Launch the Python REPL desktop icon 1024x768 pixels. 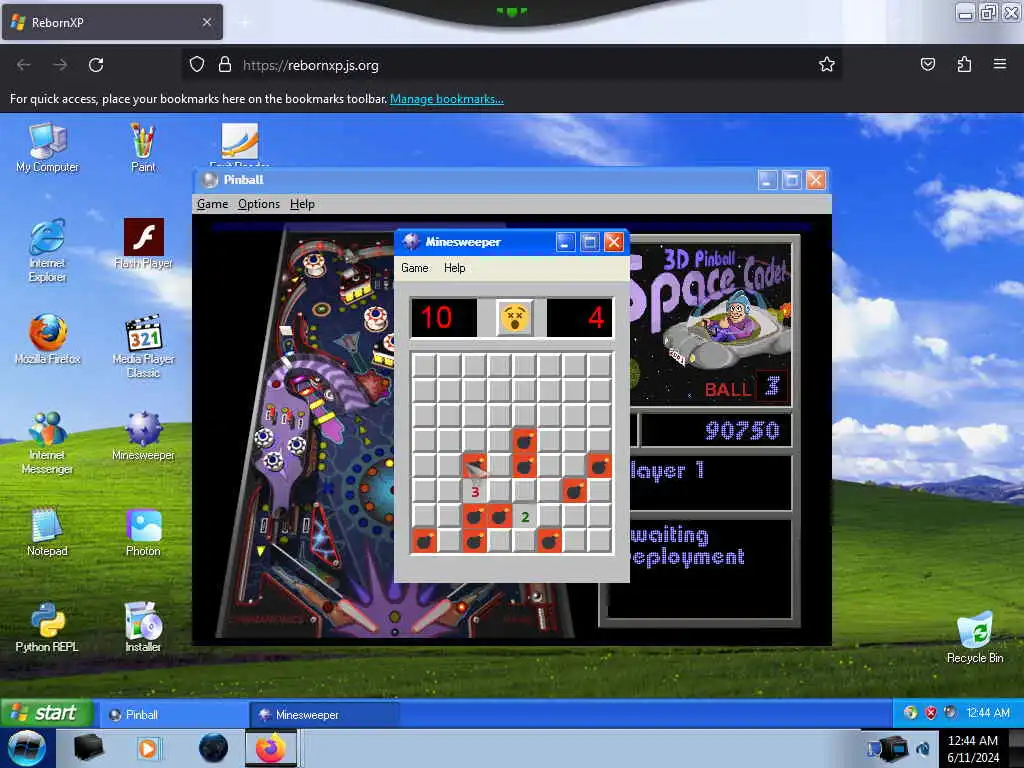point(47,628)
